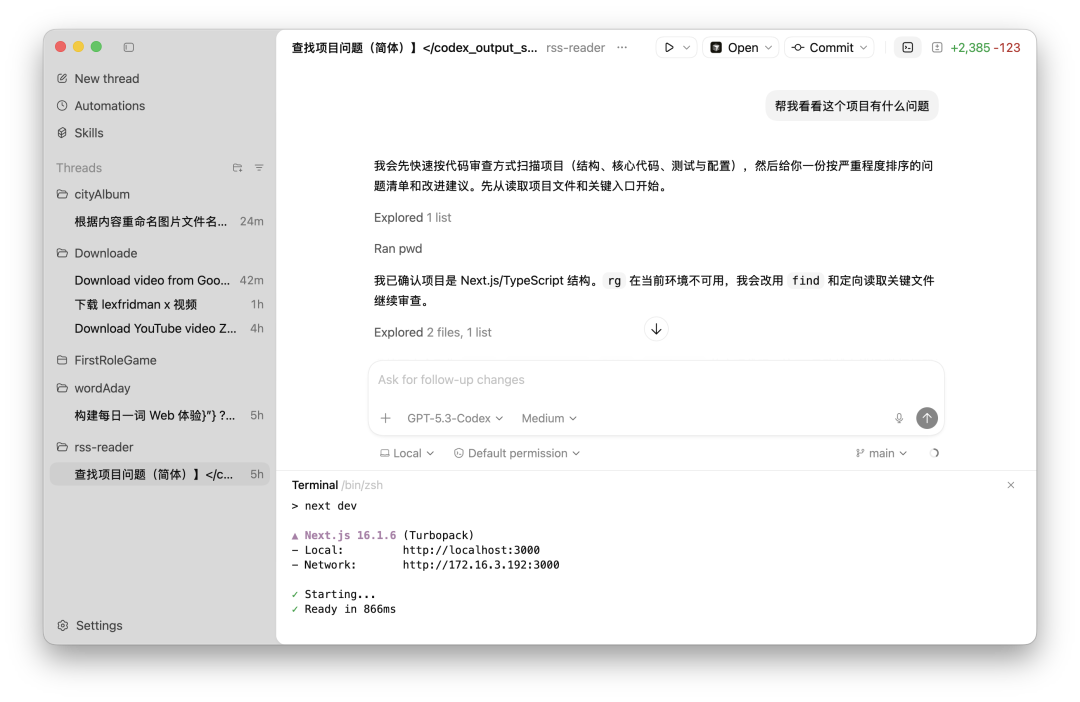1080x702 pixels.
Task: Change the Medium reasoning effort
Action: tap(548, 418)
